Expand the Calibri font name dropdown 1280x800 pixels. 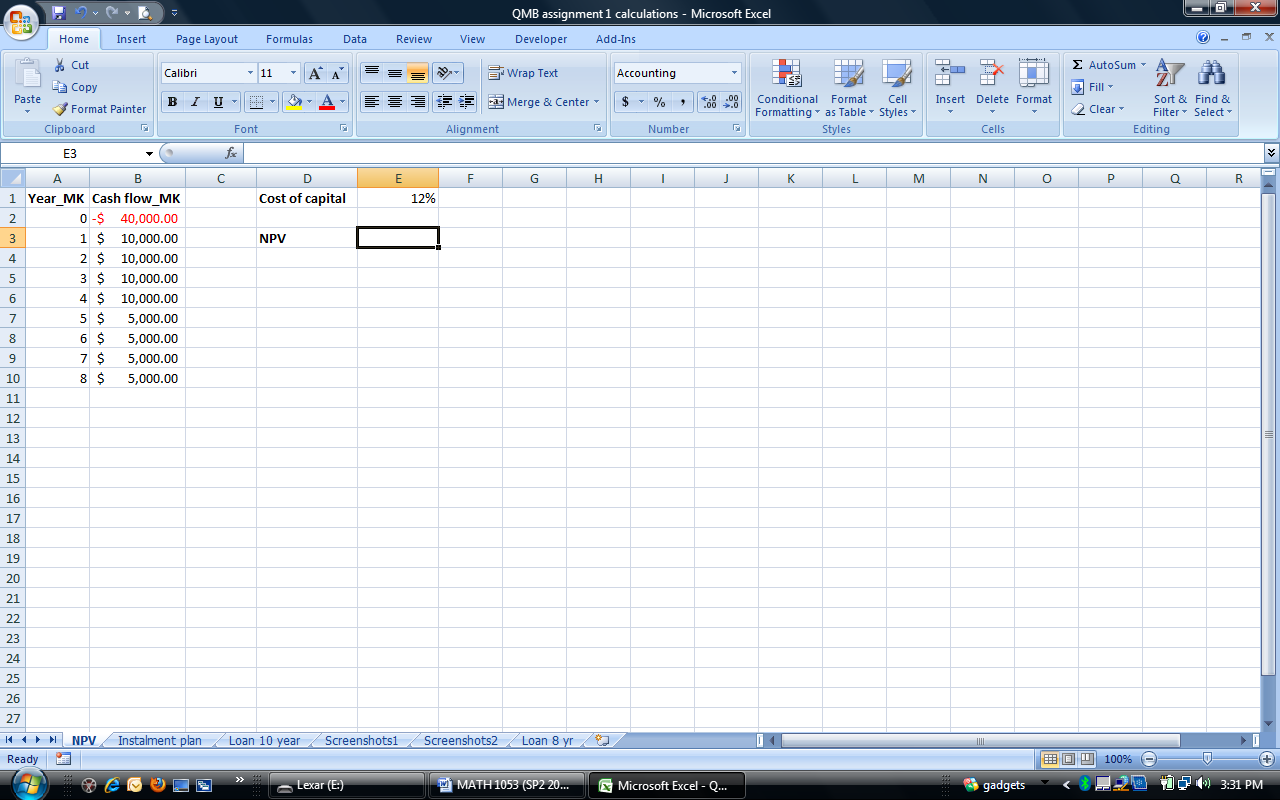coord(250,73)
